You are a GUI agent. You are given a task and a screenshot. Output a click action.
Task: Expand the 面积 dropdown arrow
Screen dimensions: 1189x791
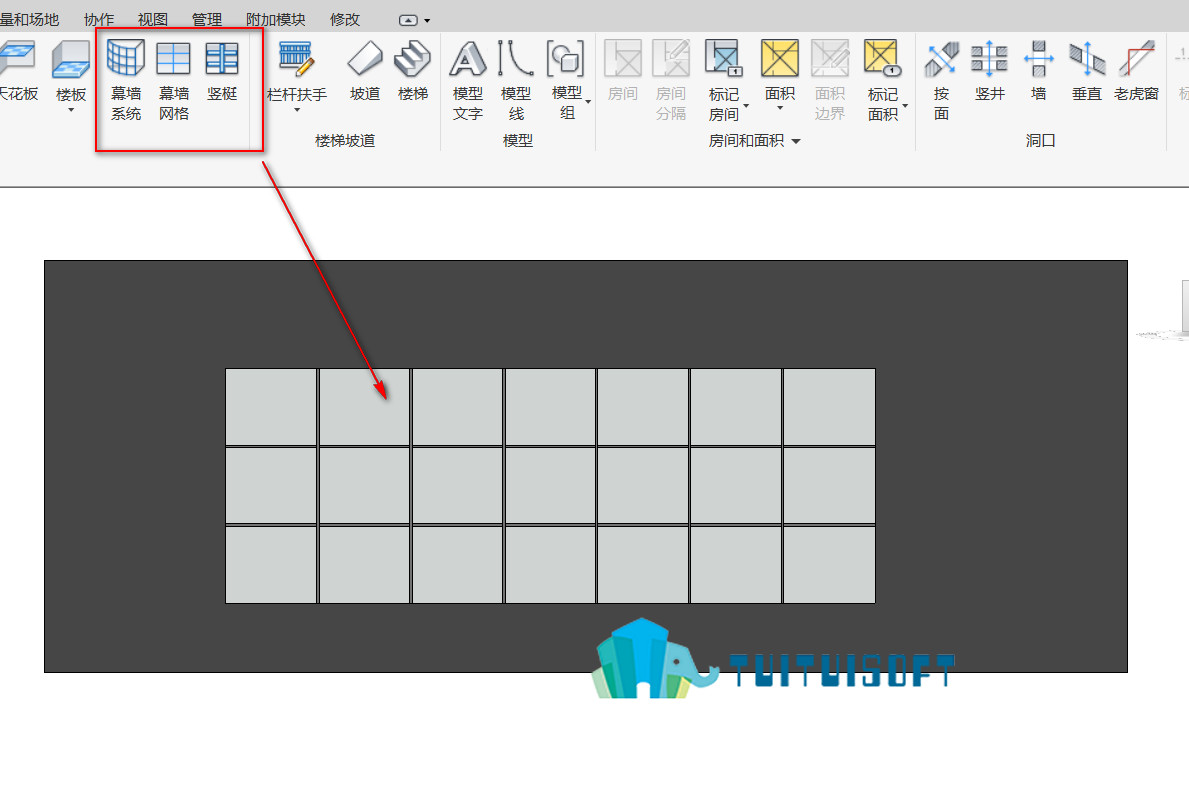coord(780,108)
